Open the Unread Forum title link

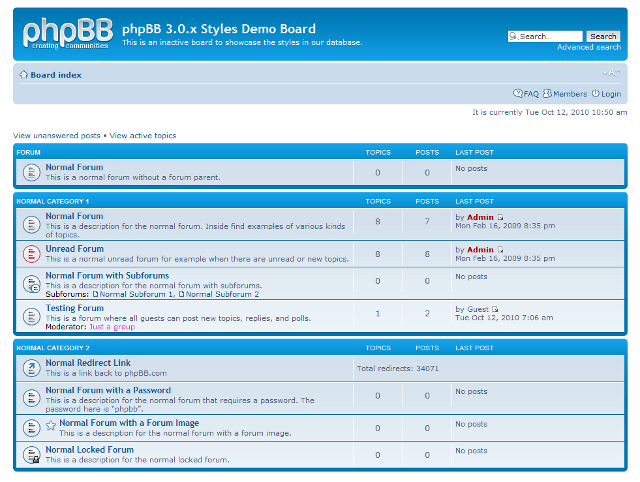[75, 249]
